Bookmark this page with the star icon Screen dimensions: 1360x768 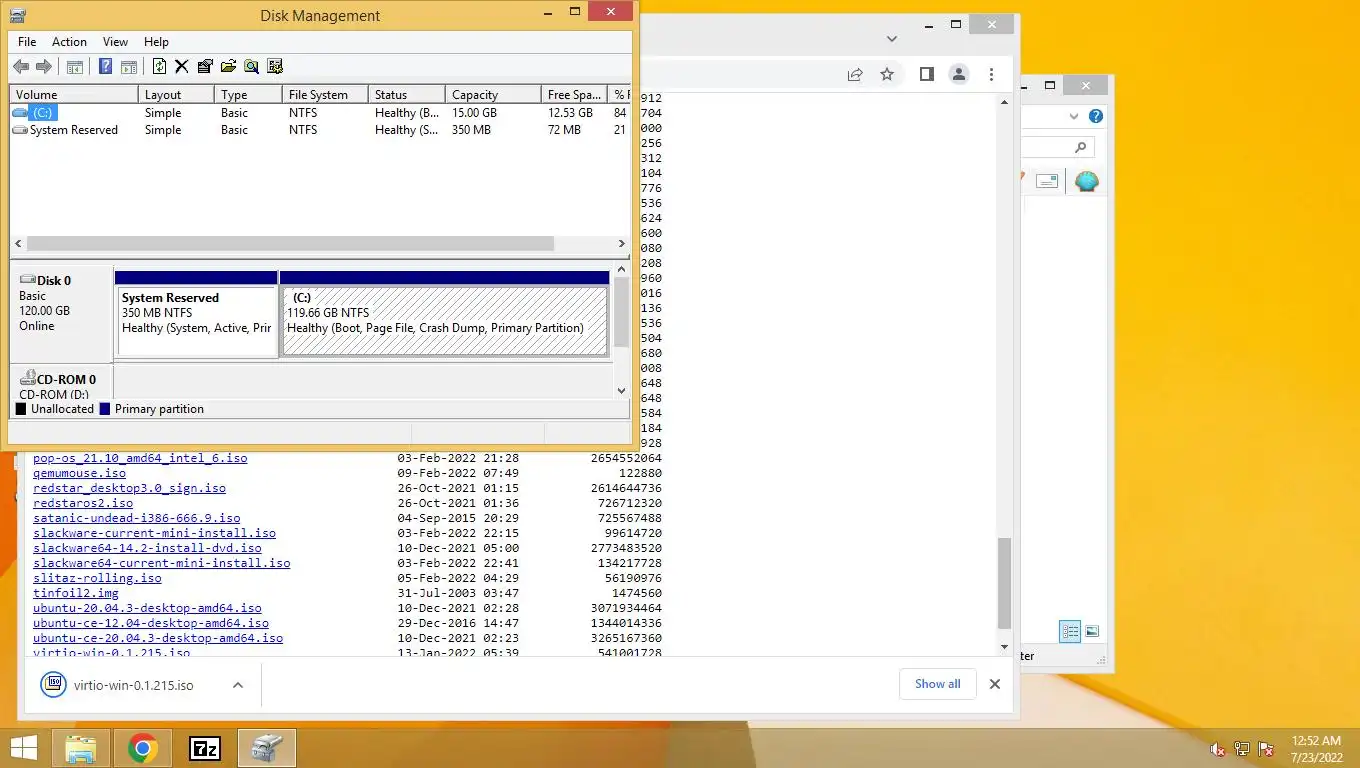[886, 74]
